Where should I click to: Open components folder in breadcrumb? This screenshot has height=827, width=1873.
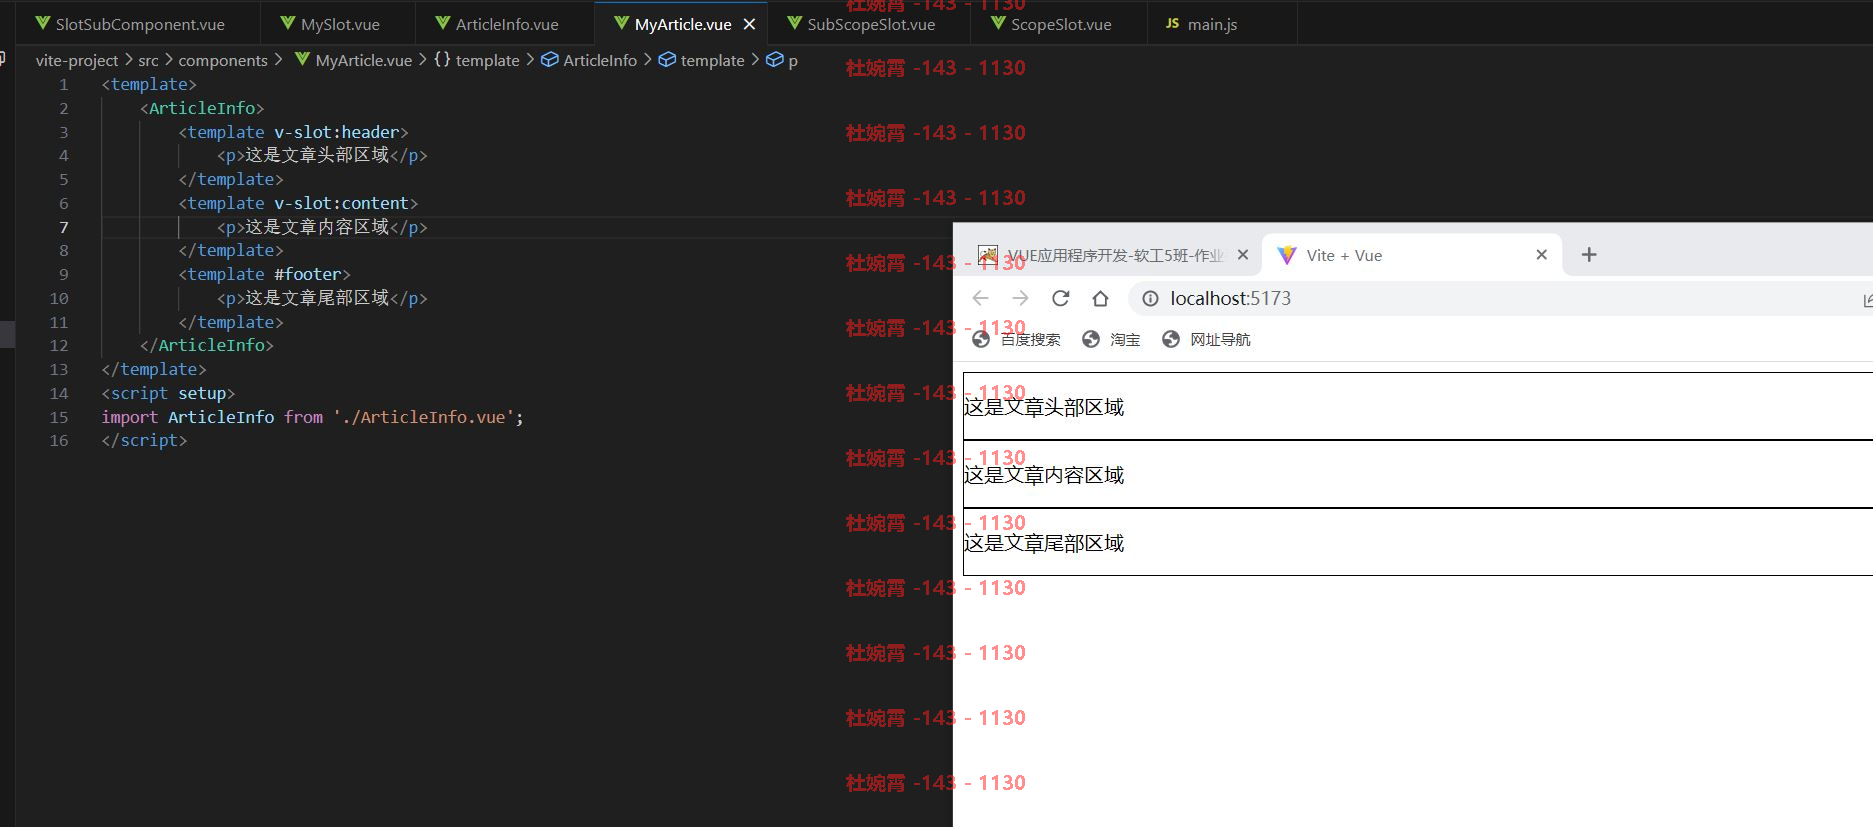[223, 61]
